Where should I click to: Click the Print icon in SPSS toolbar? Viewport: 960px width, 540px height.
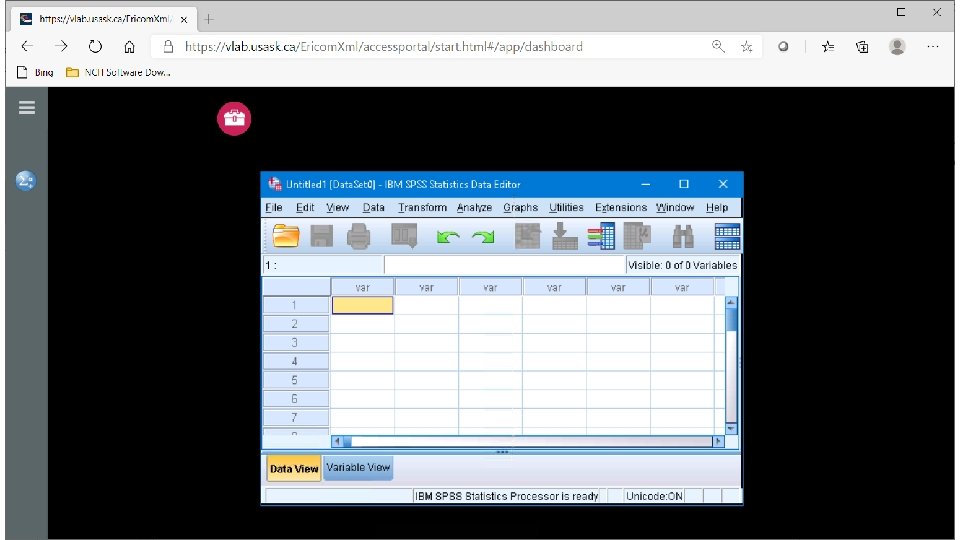[x=359, y=236]
